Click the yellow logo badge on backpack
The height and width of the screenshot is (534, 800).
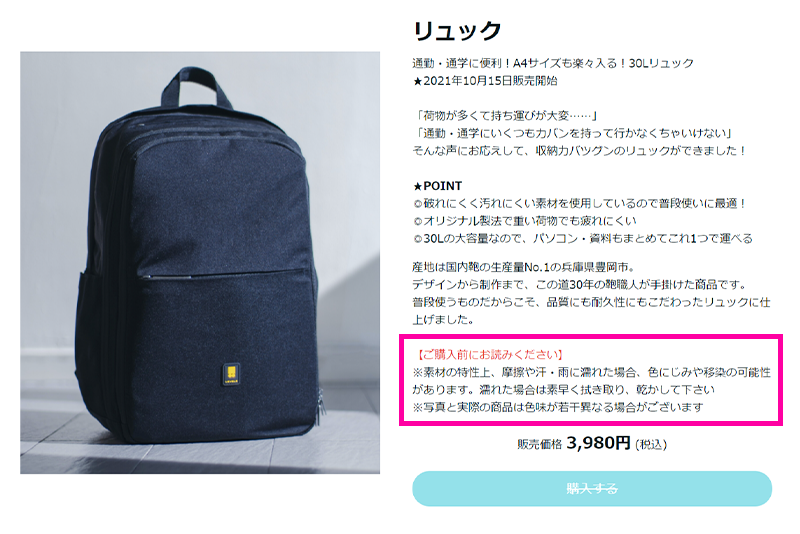232,375
